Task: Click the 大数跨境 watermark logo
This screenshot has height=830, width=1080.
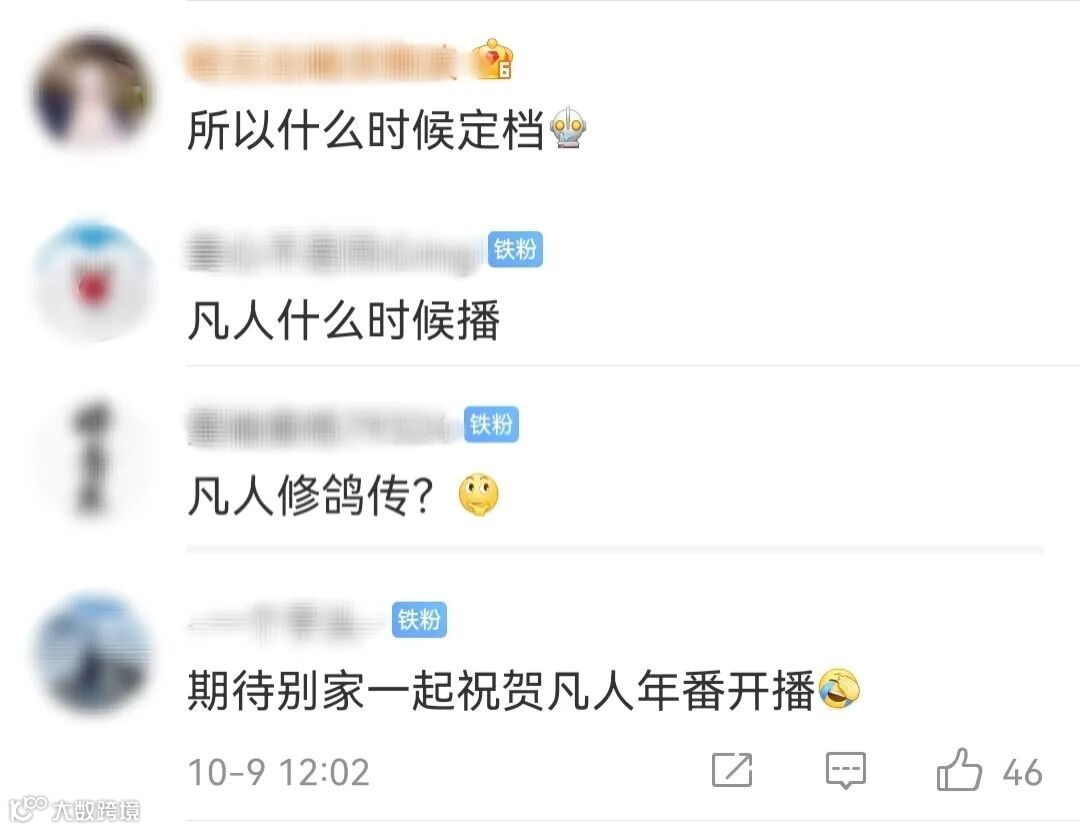Action: (74, 810)
